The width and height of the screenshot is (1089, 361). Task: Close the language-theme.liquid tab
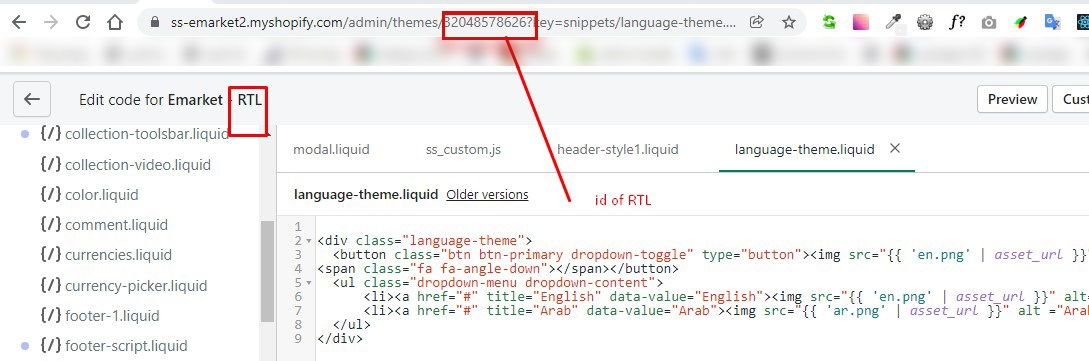tap(895, 148)
